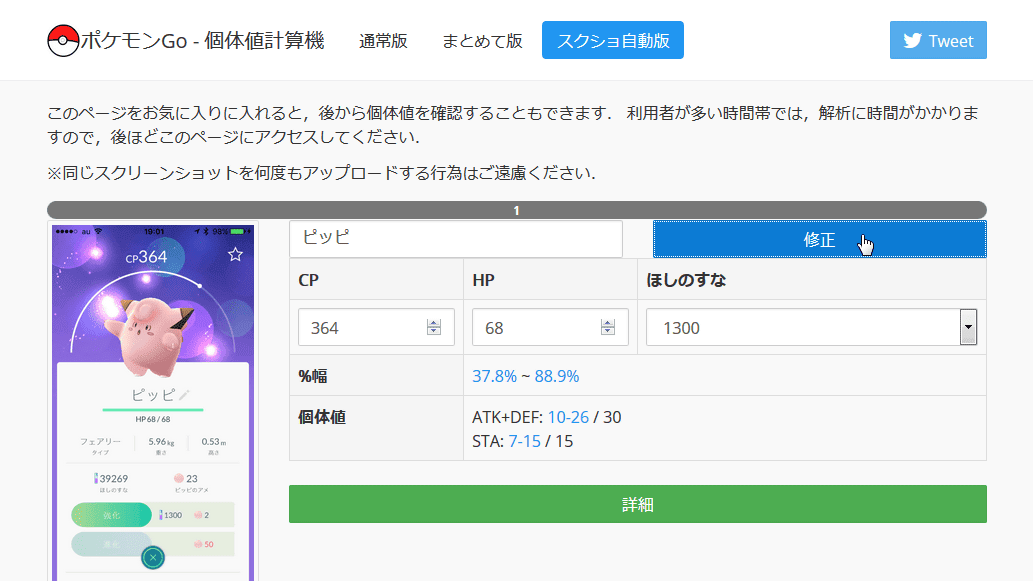Click the green 強化 power-up button in screenshot

[x=111, y=515]
